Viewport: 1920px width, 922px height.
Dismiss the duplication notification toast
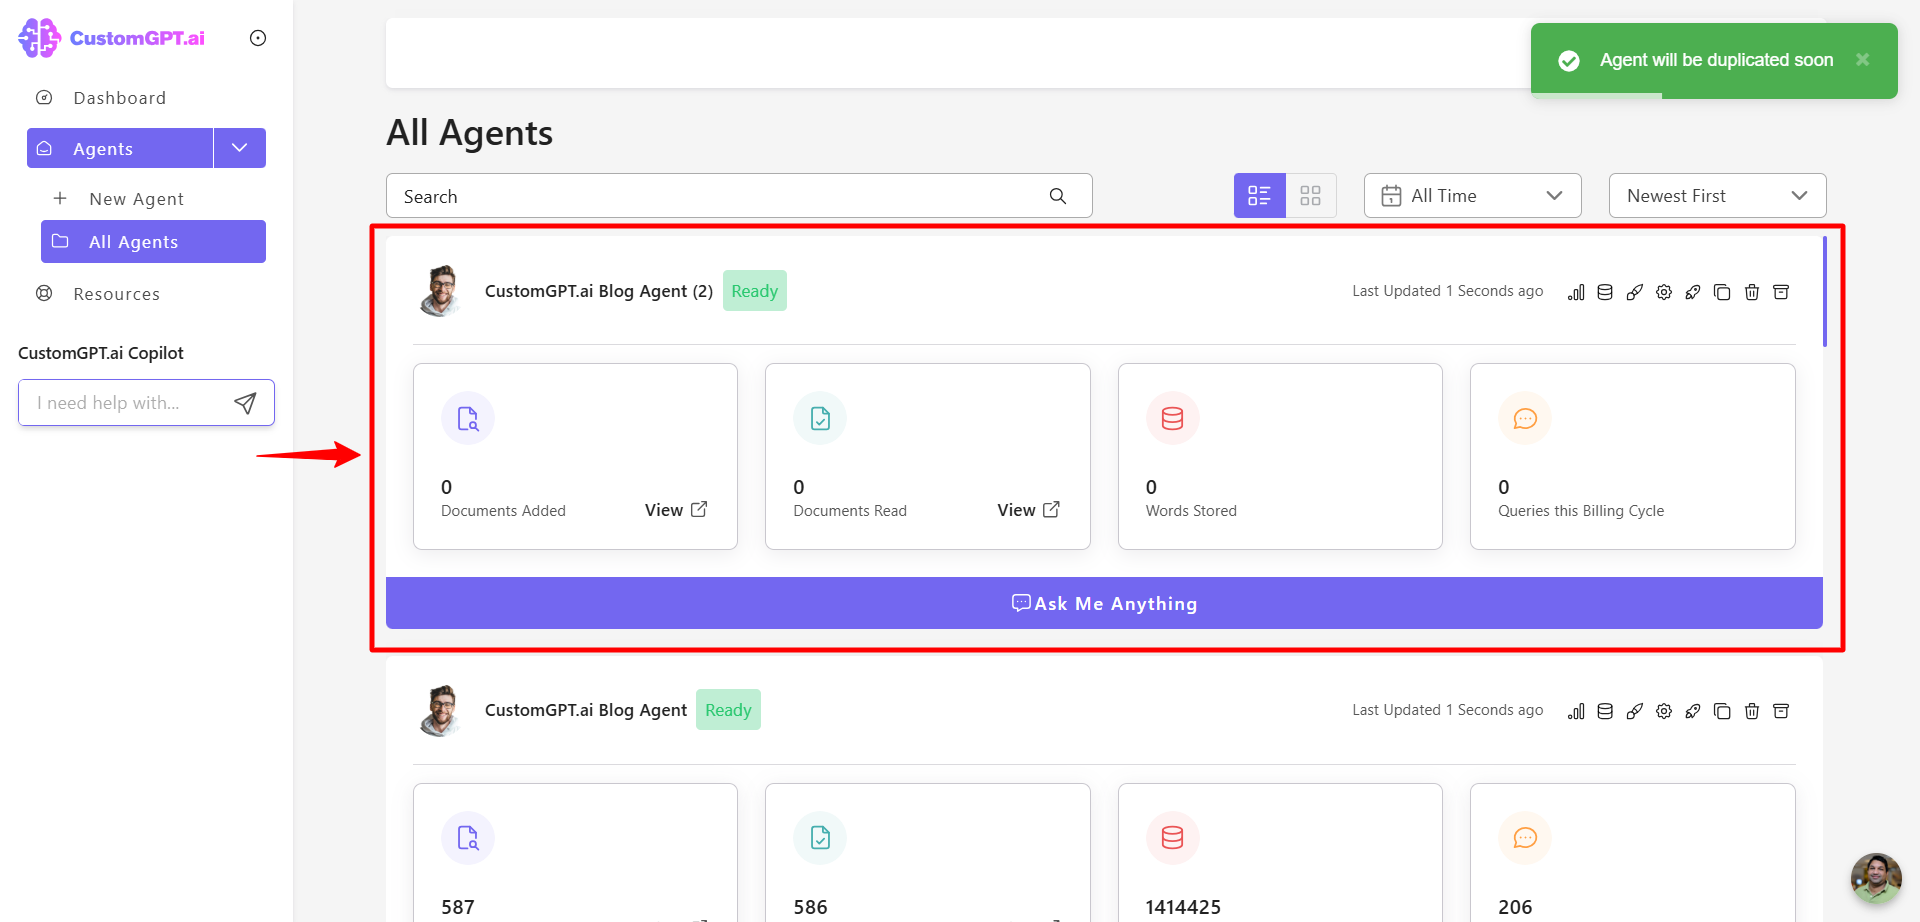(1862, 60)
